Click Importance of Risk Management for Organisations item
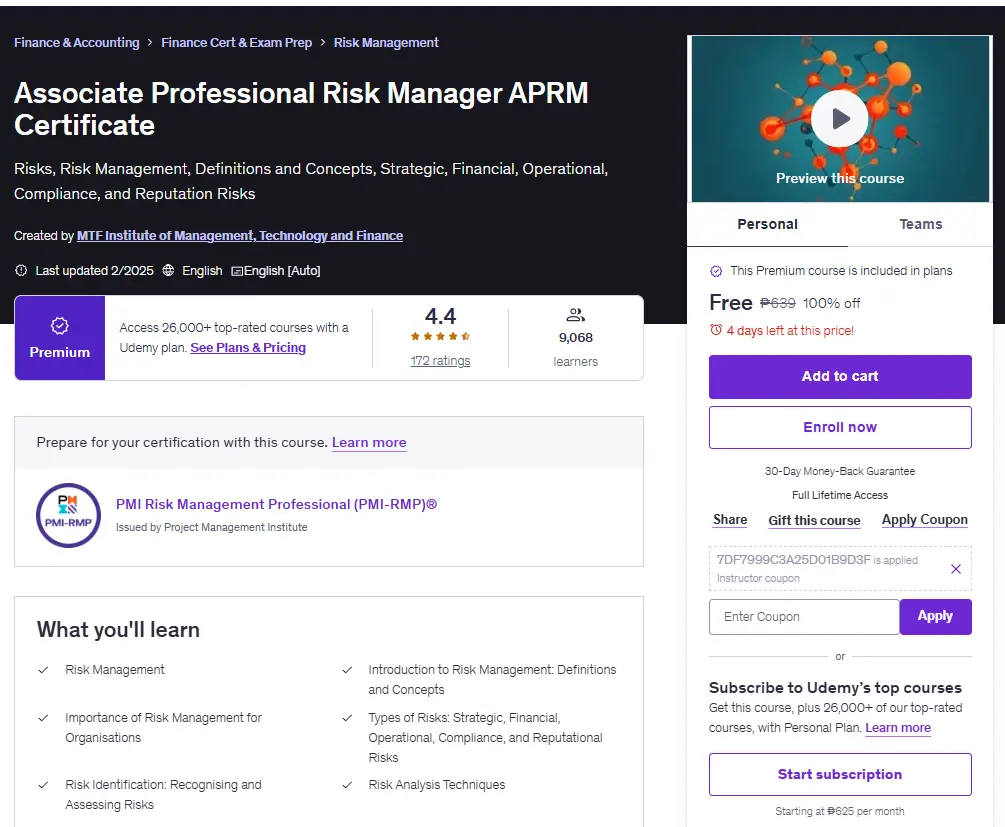This screenshot has height=827, width=1005. pyautogui.click(x=163, y=728)
